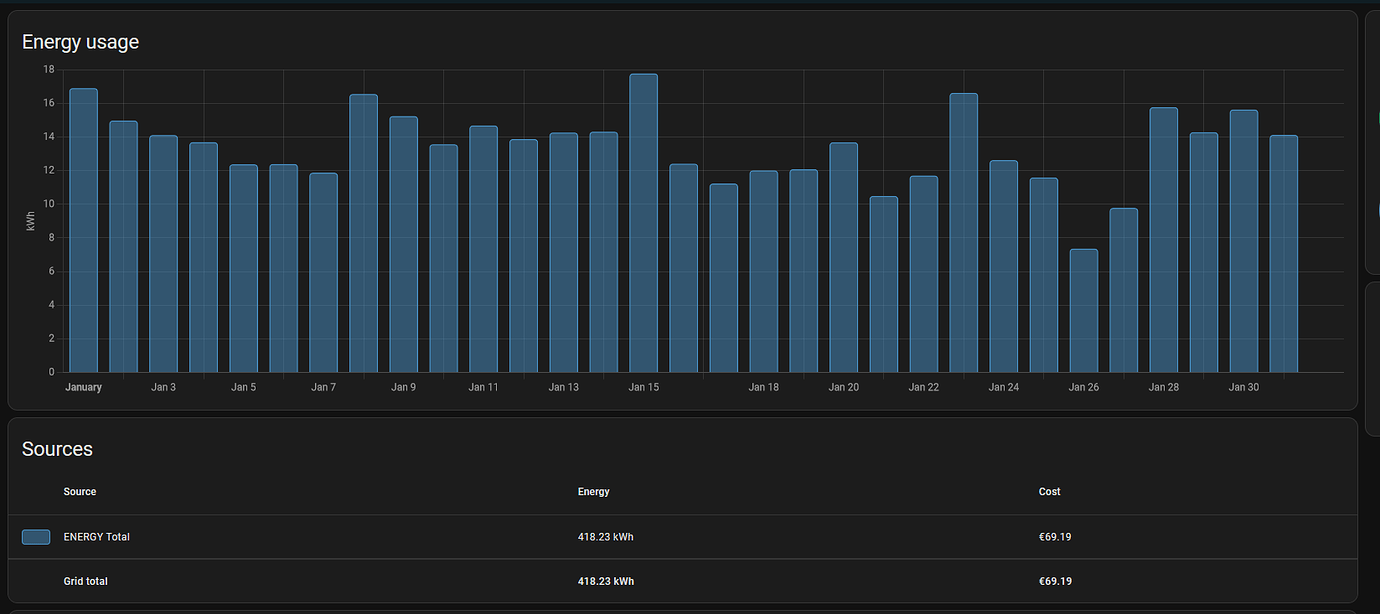Click the Jan 28 energy bar

pyautogui.click(x=1163, y=240)
